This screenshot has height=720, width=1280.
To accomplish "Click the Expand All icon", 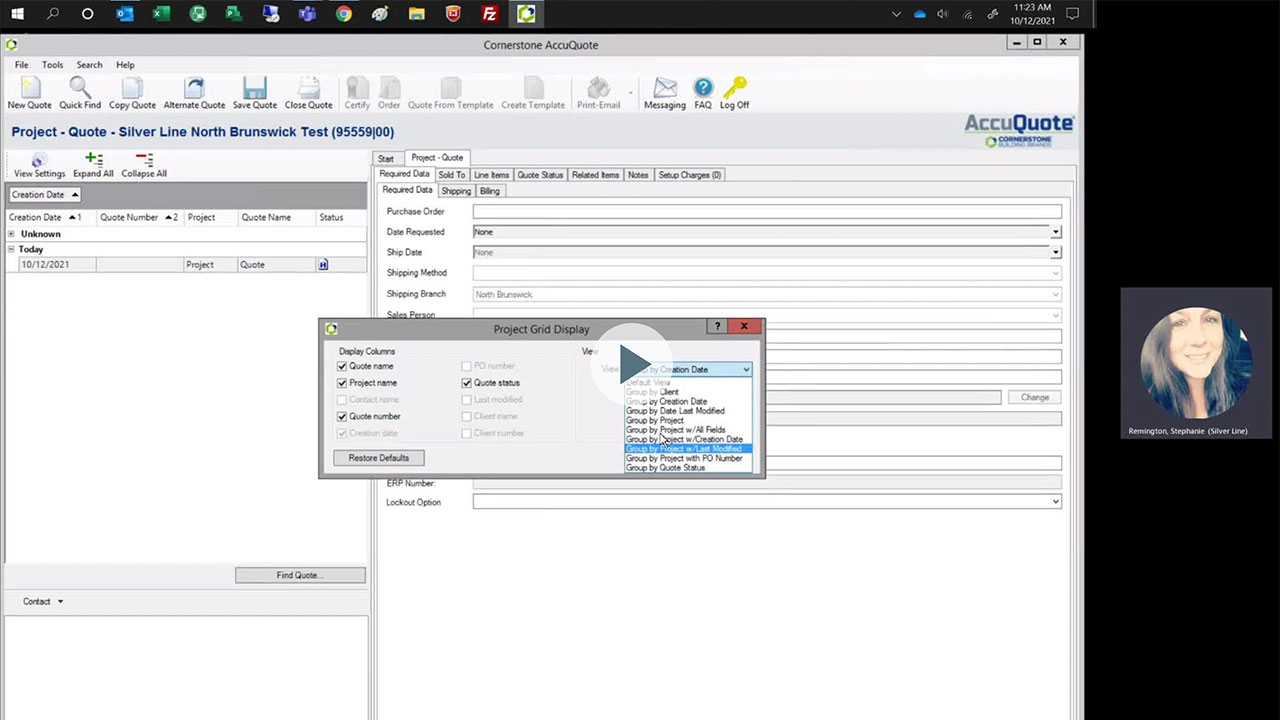I will (x=93, y=159).
